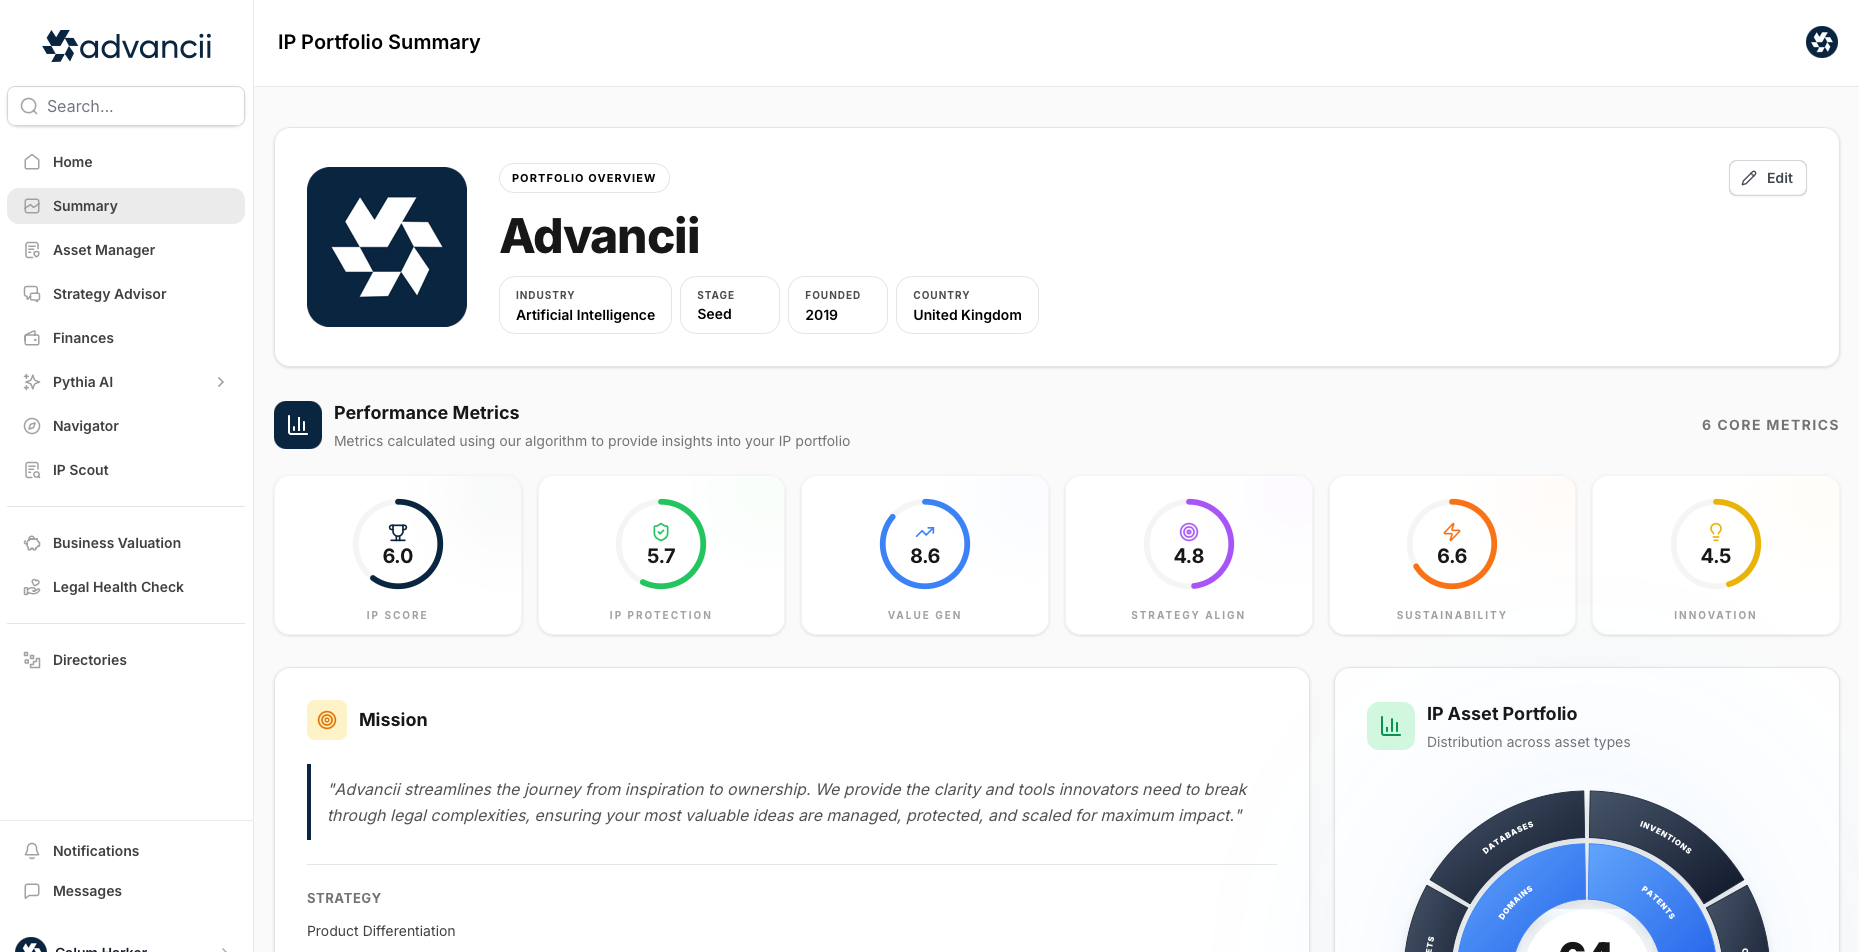Viewport: 1859px width, 952px height.
Task: Click the lightbulb icon on the Innovation card
Action: tap(1716, 531)
